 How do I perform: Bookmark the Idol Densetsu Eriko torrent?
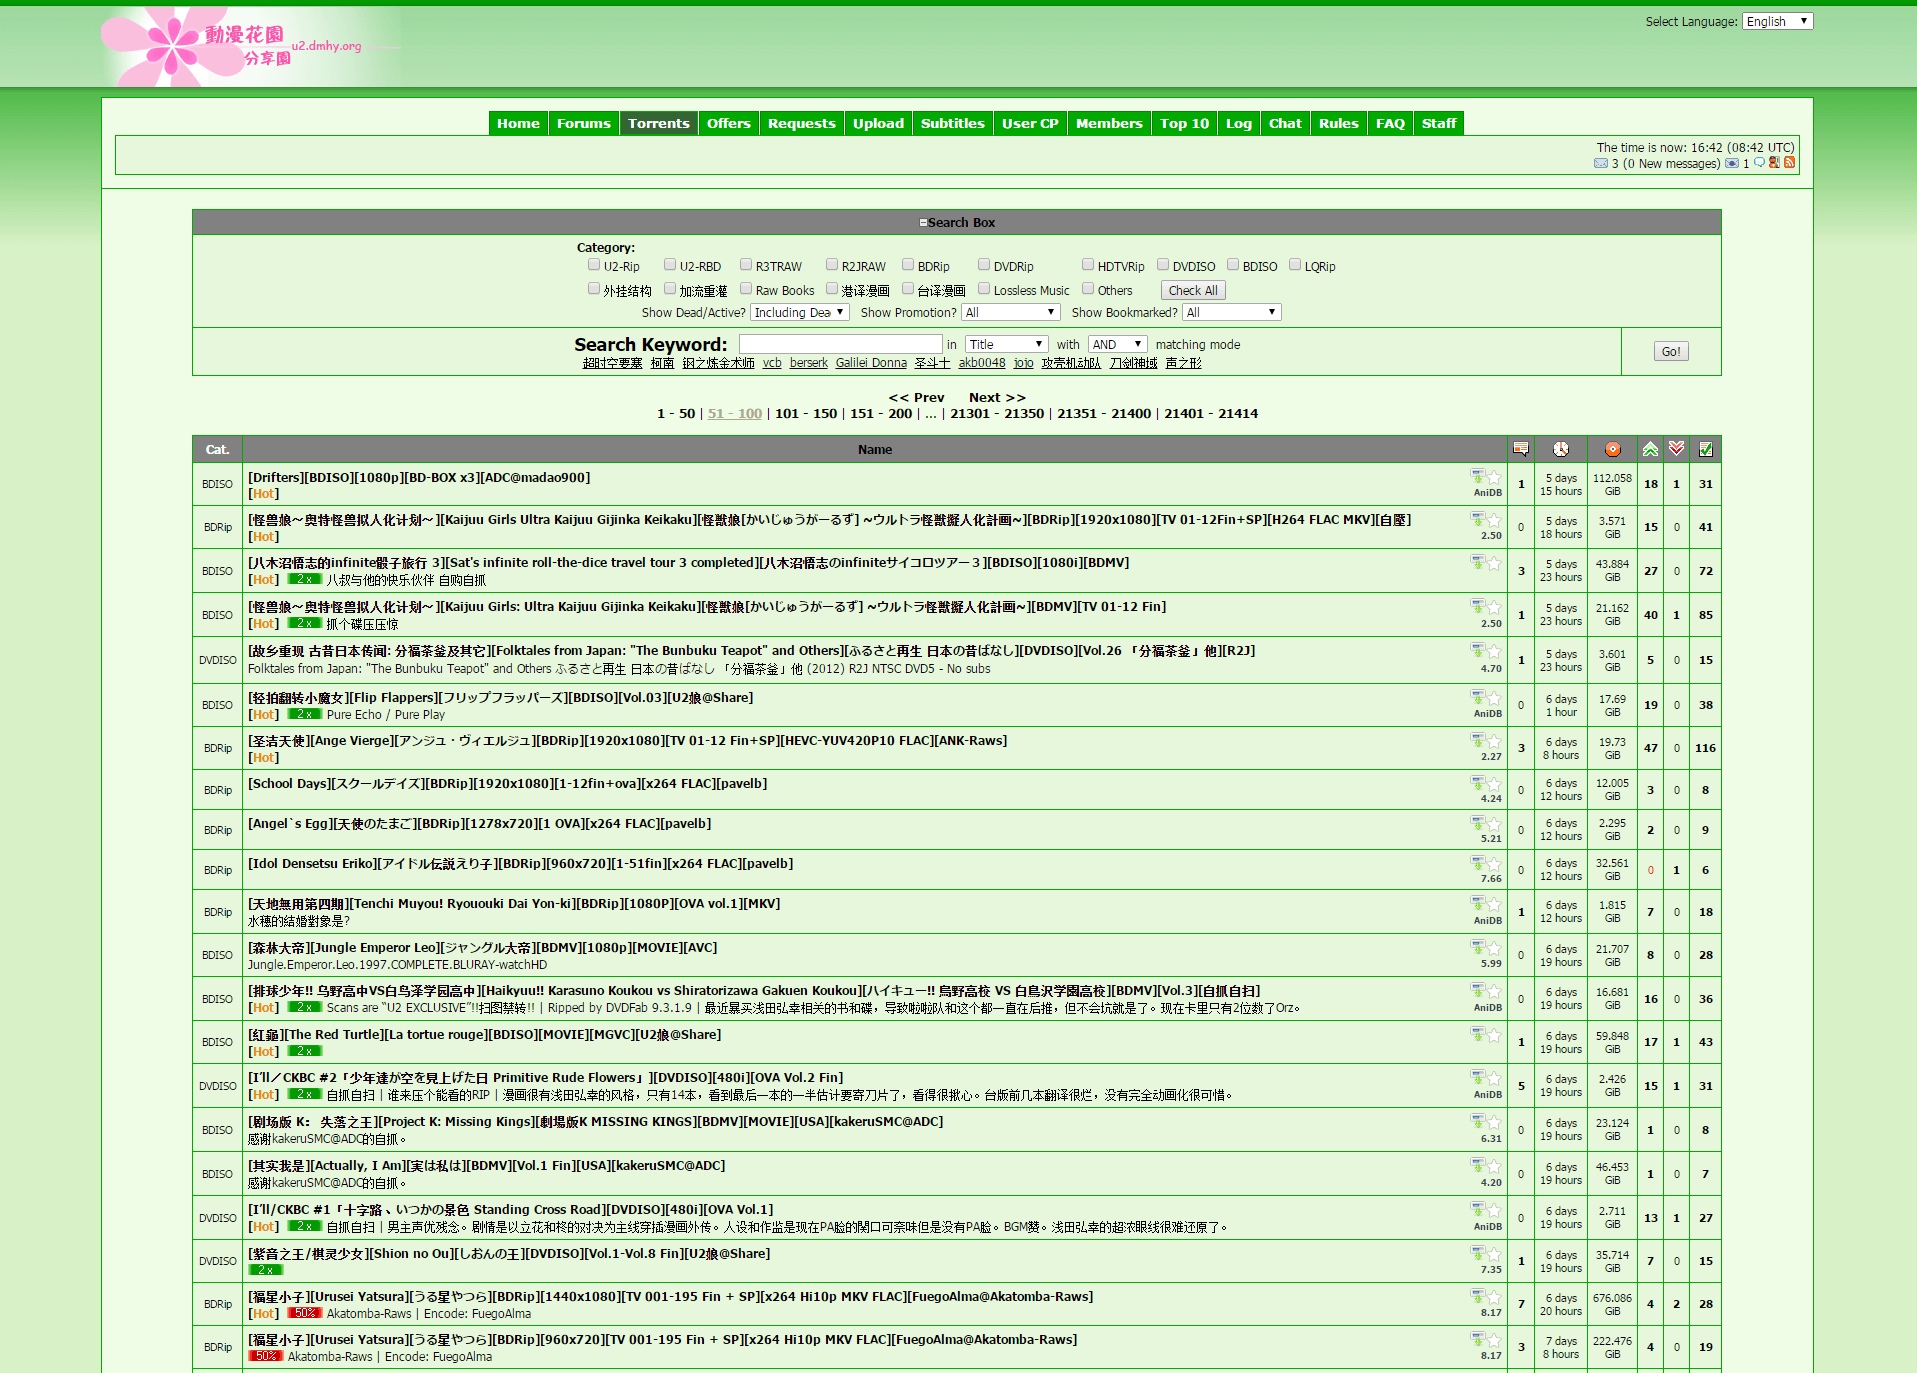point(1494,863)
